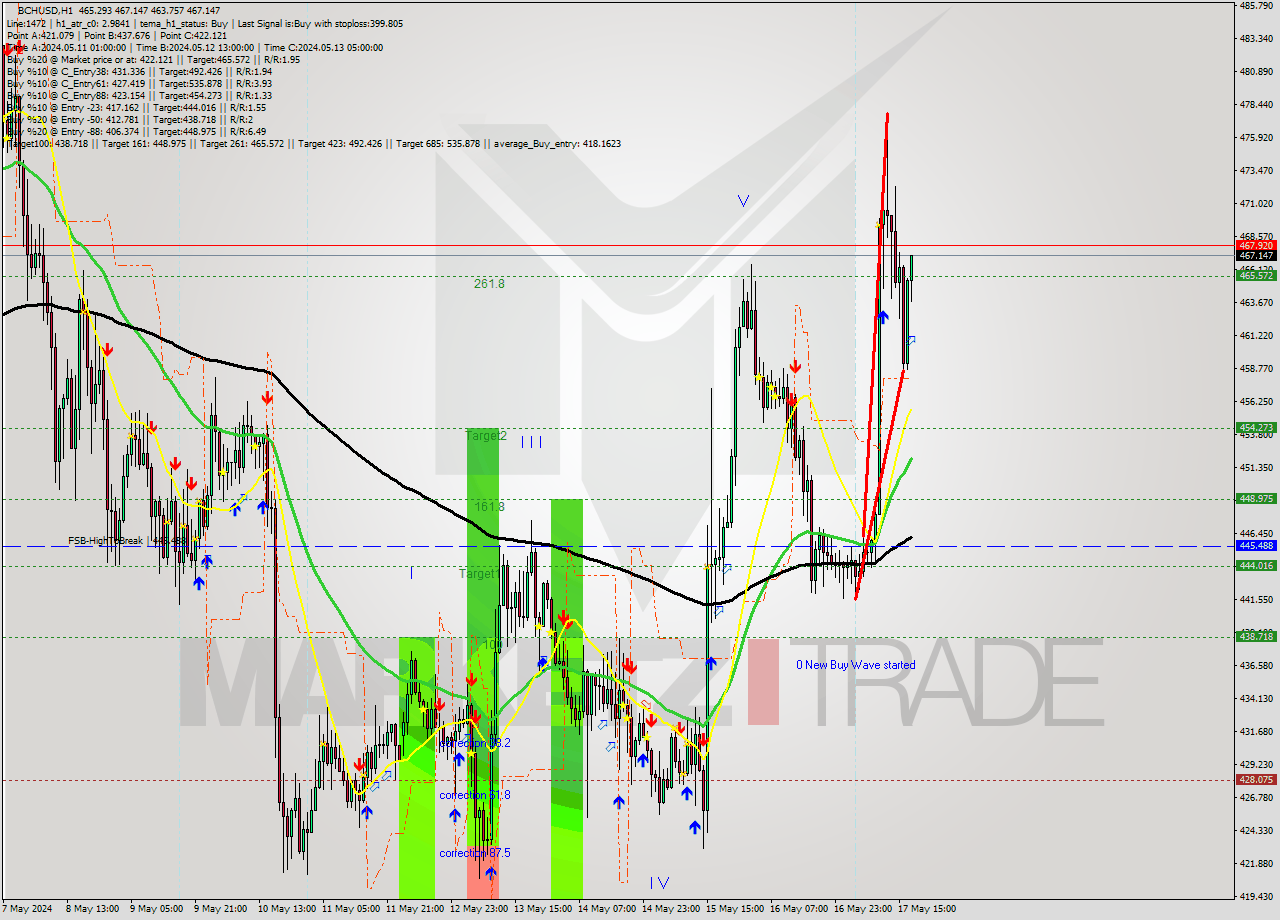
Task: Click the 'correction 87.5' label
Action: tap(475, 853)
